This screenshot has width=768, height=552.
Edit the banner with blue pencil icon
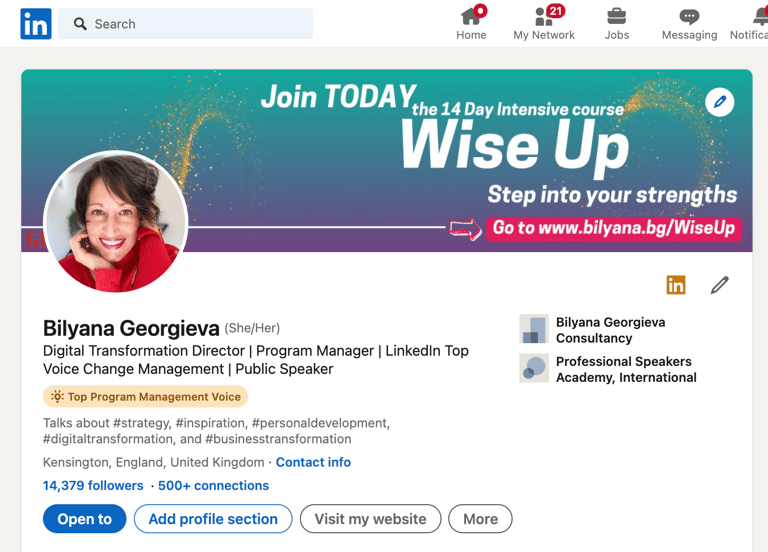pyautogui.click(x=720, y=102)
